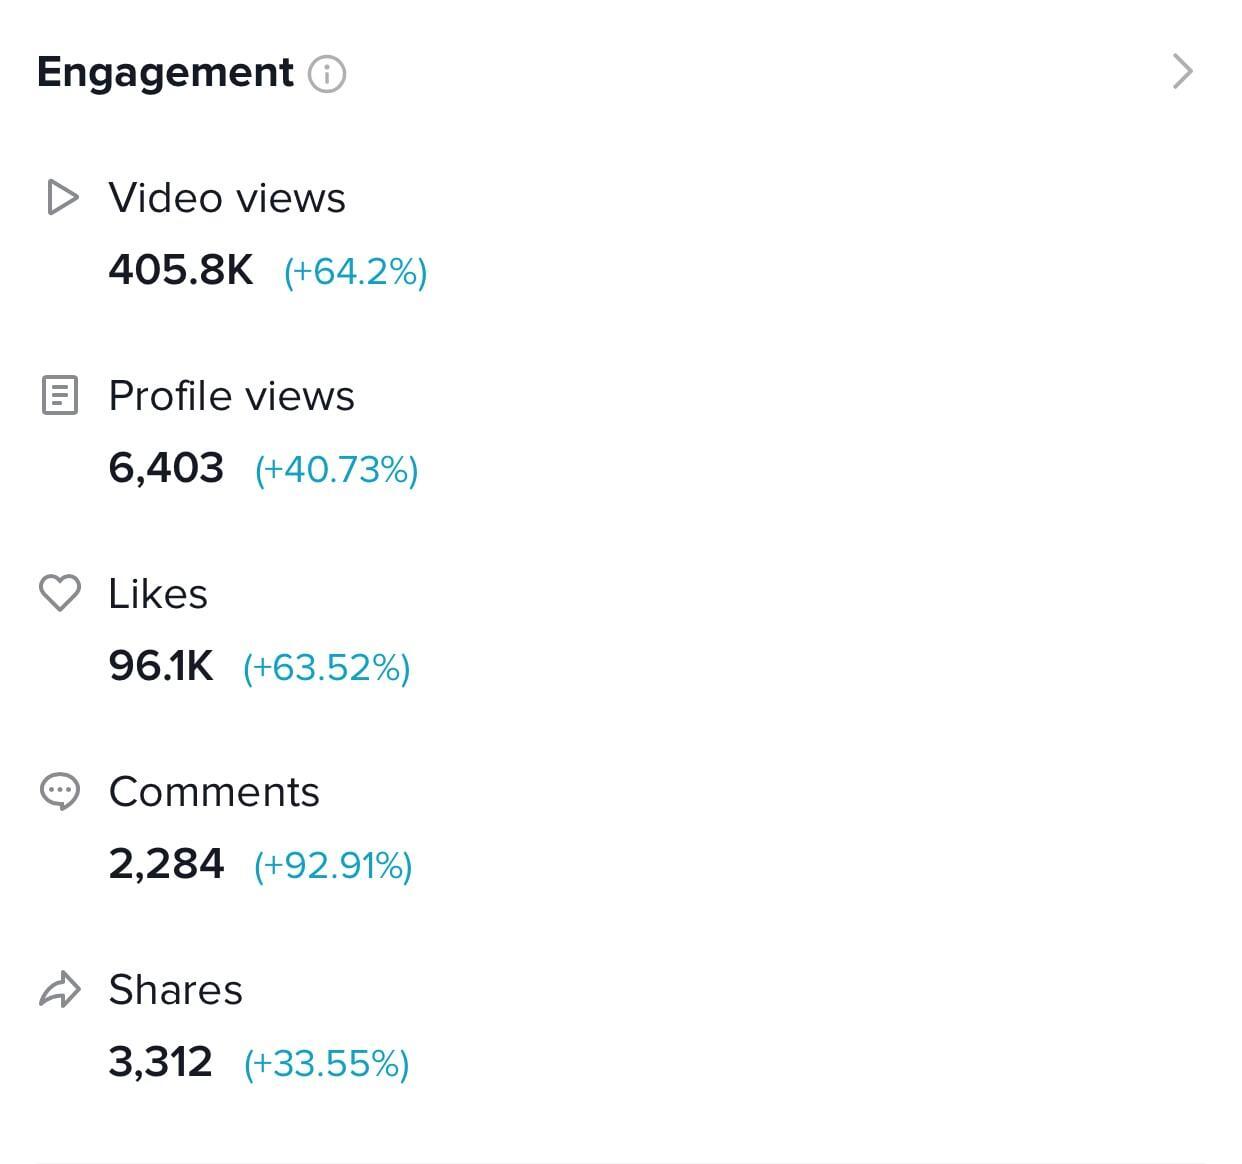The height and width of the screenshot is (1164, 1242).
Task: Click the Shares label
Action: point(176,990)
